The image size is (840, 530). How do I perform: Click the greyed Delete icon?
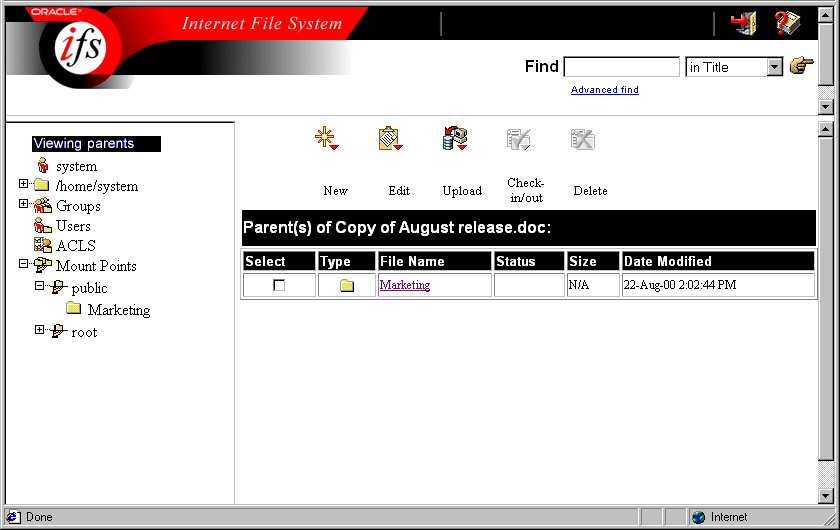pyautogui.click(x=583, y=139)
